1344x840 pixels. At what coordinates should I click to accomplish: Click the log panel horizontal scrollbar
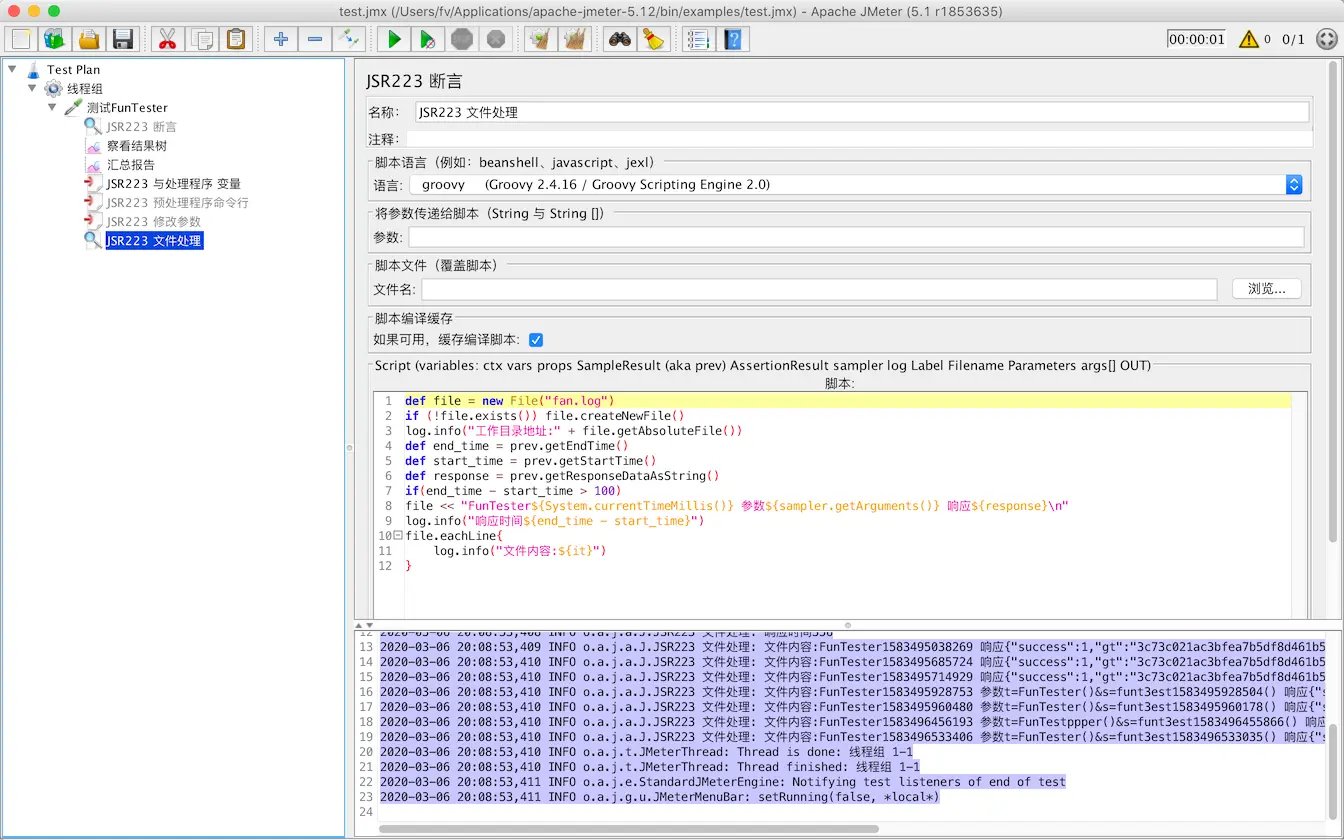coord(628,829)
